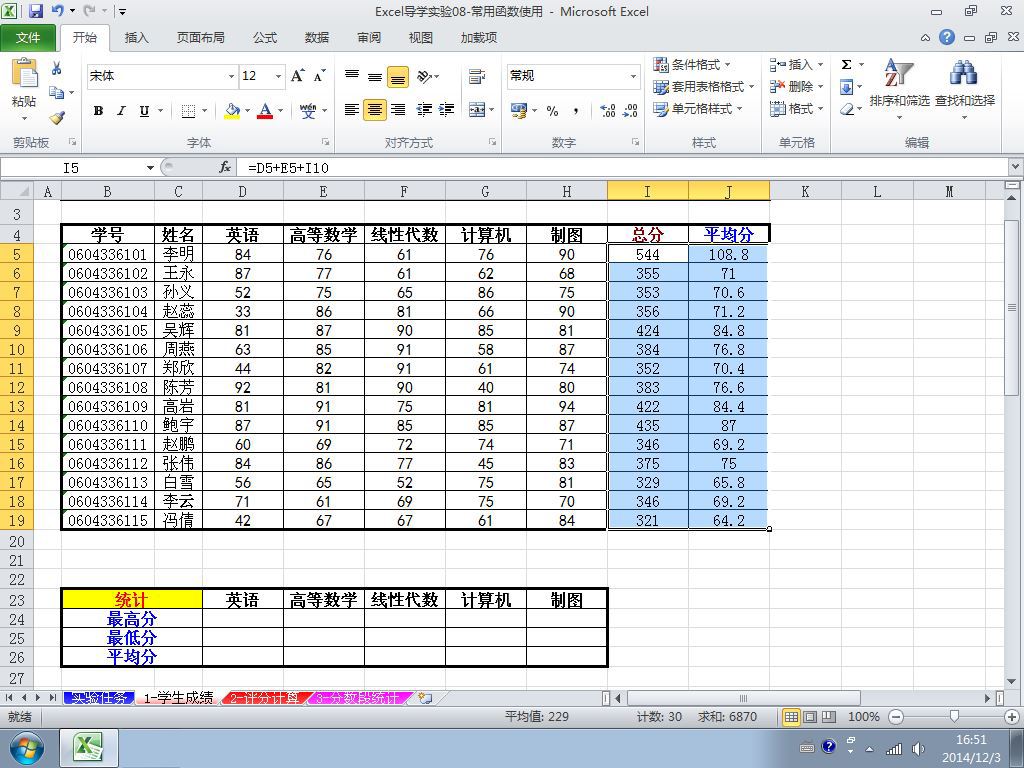Screen dimensions: 1024x768
Task: Toggle middle vertical alignment
Action: tap(375, 76)
